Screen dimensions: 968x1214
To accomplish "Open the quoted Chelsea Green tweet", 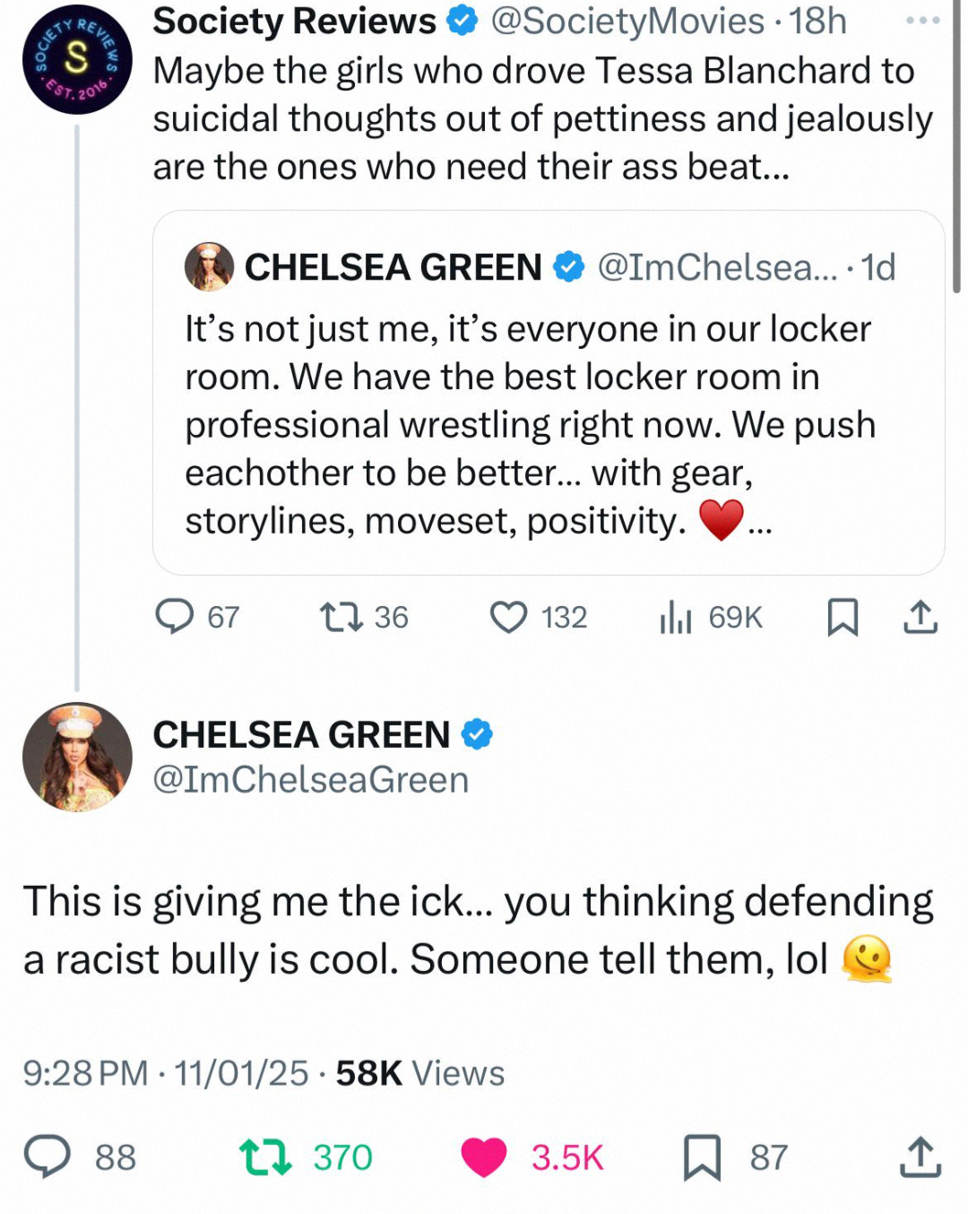I will 548,392.
